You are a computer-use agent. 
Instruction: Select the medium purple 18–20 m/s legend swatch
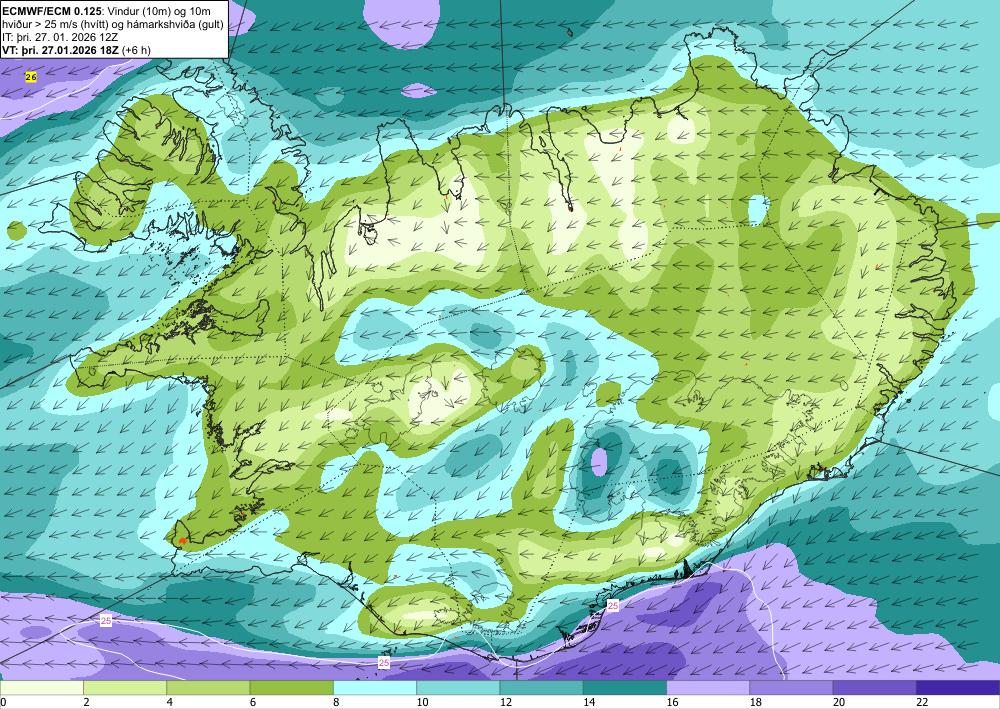point(791,688)
